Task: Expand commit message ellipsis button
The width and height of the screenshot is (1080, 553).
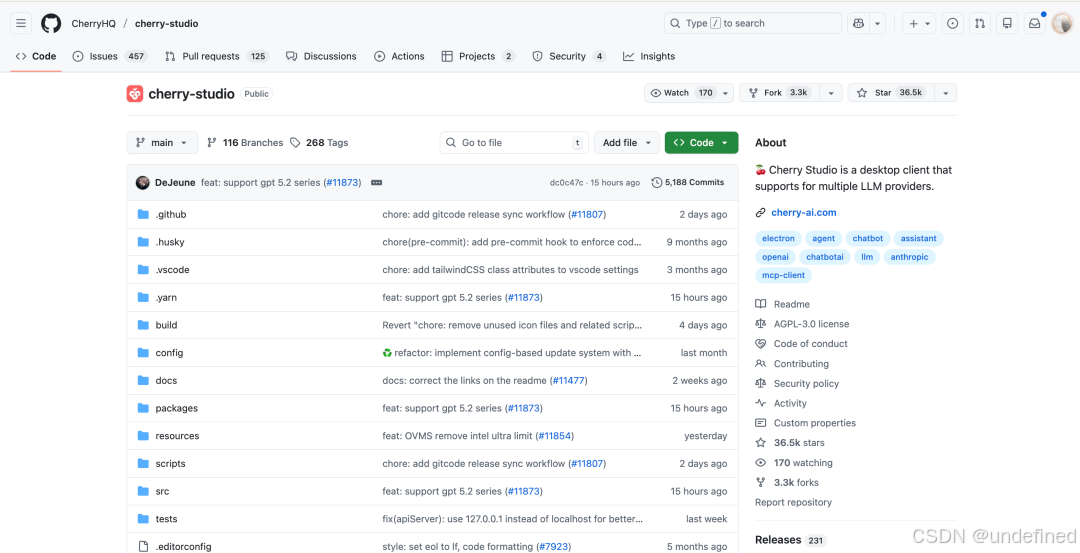Action: 376,182
